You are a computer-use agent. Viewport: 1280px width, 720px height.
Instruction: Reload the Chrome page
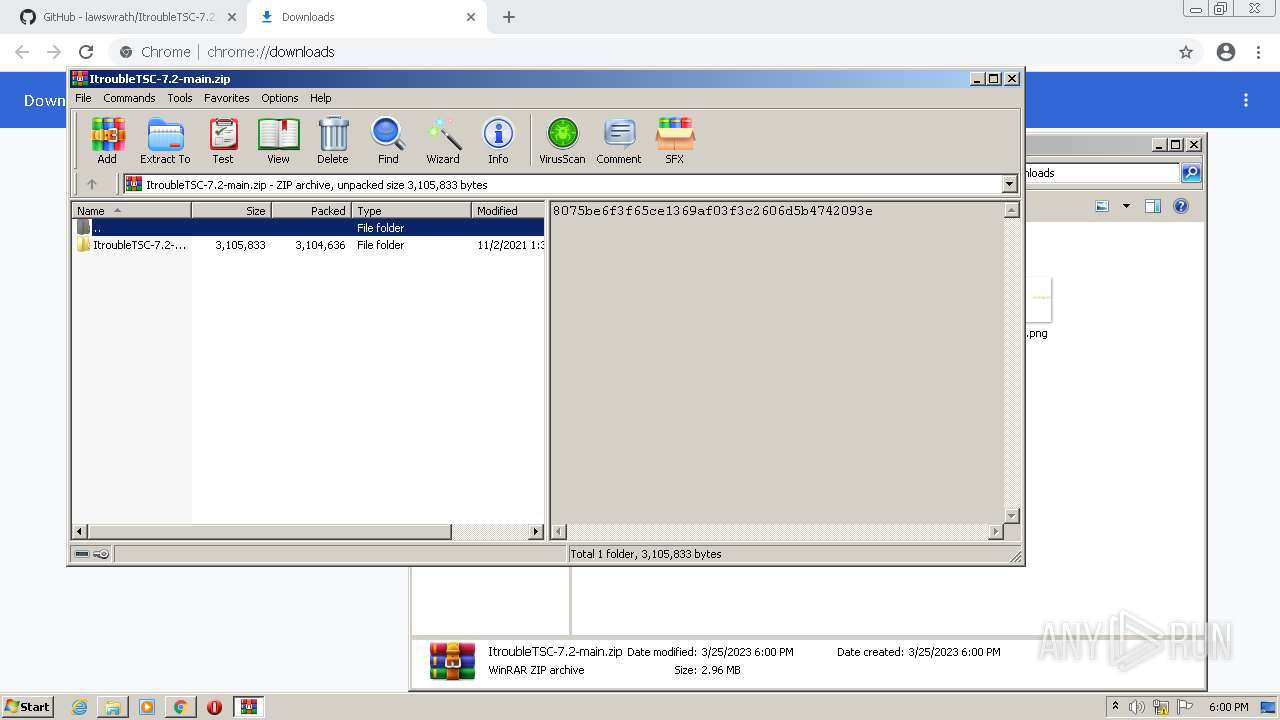(86, 52)
